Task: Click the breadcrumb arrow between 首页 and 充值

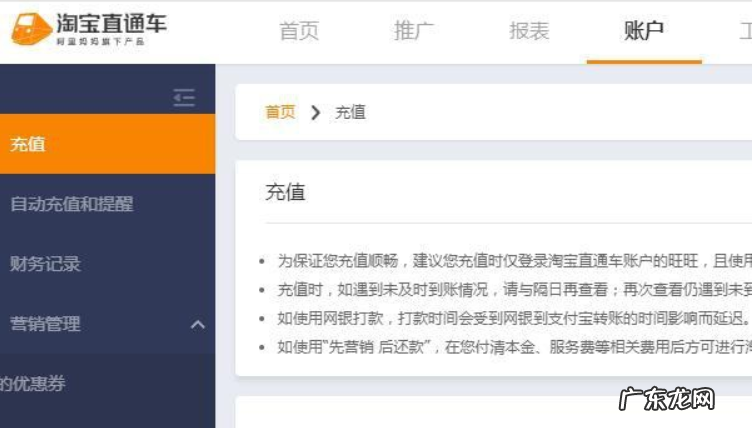Action: click(x=315, y=112)
